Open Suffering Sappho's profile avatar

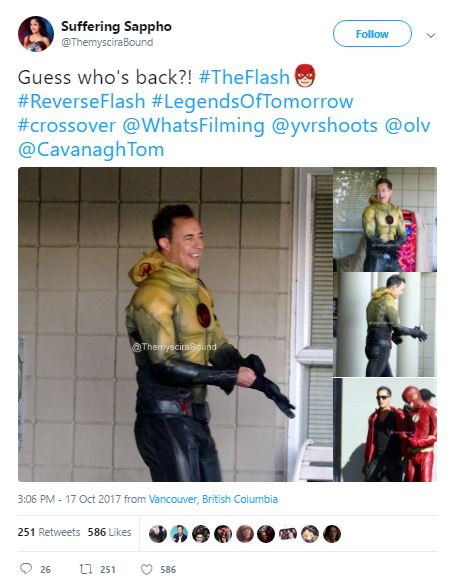point(36,34)
